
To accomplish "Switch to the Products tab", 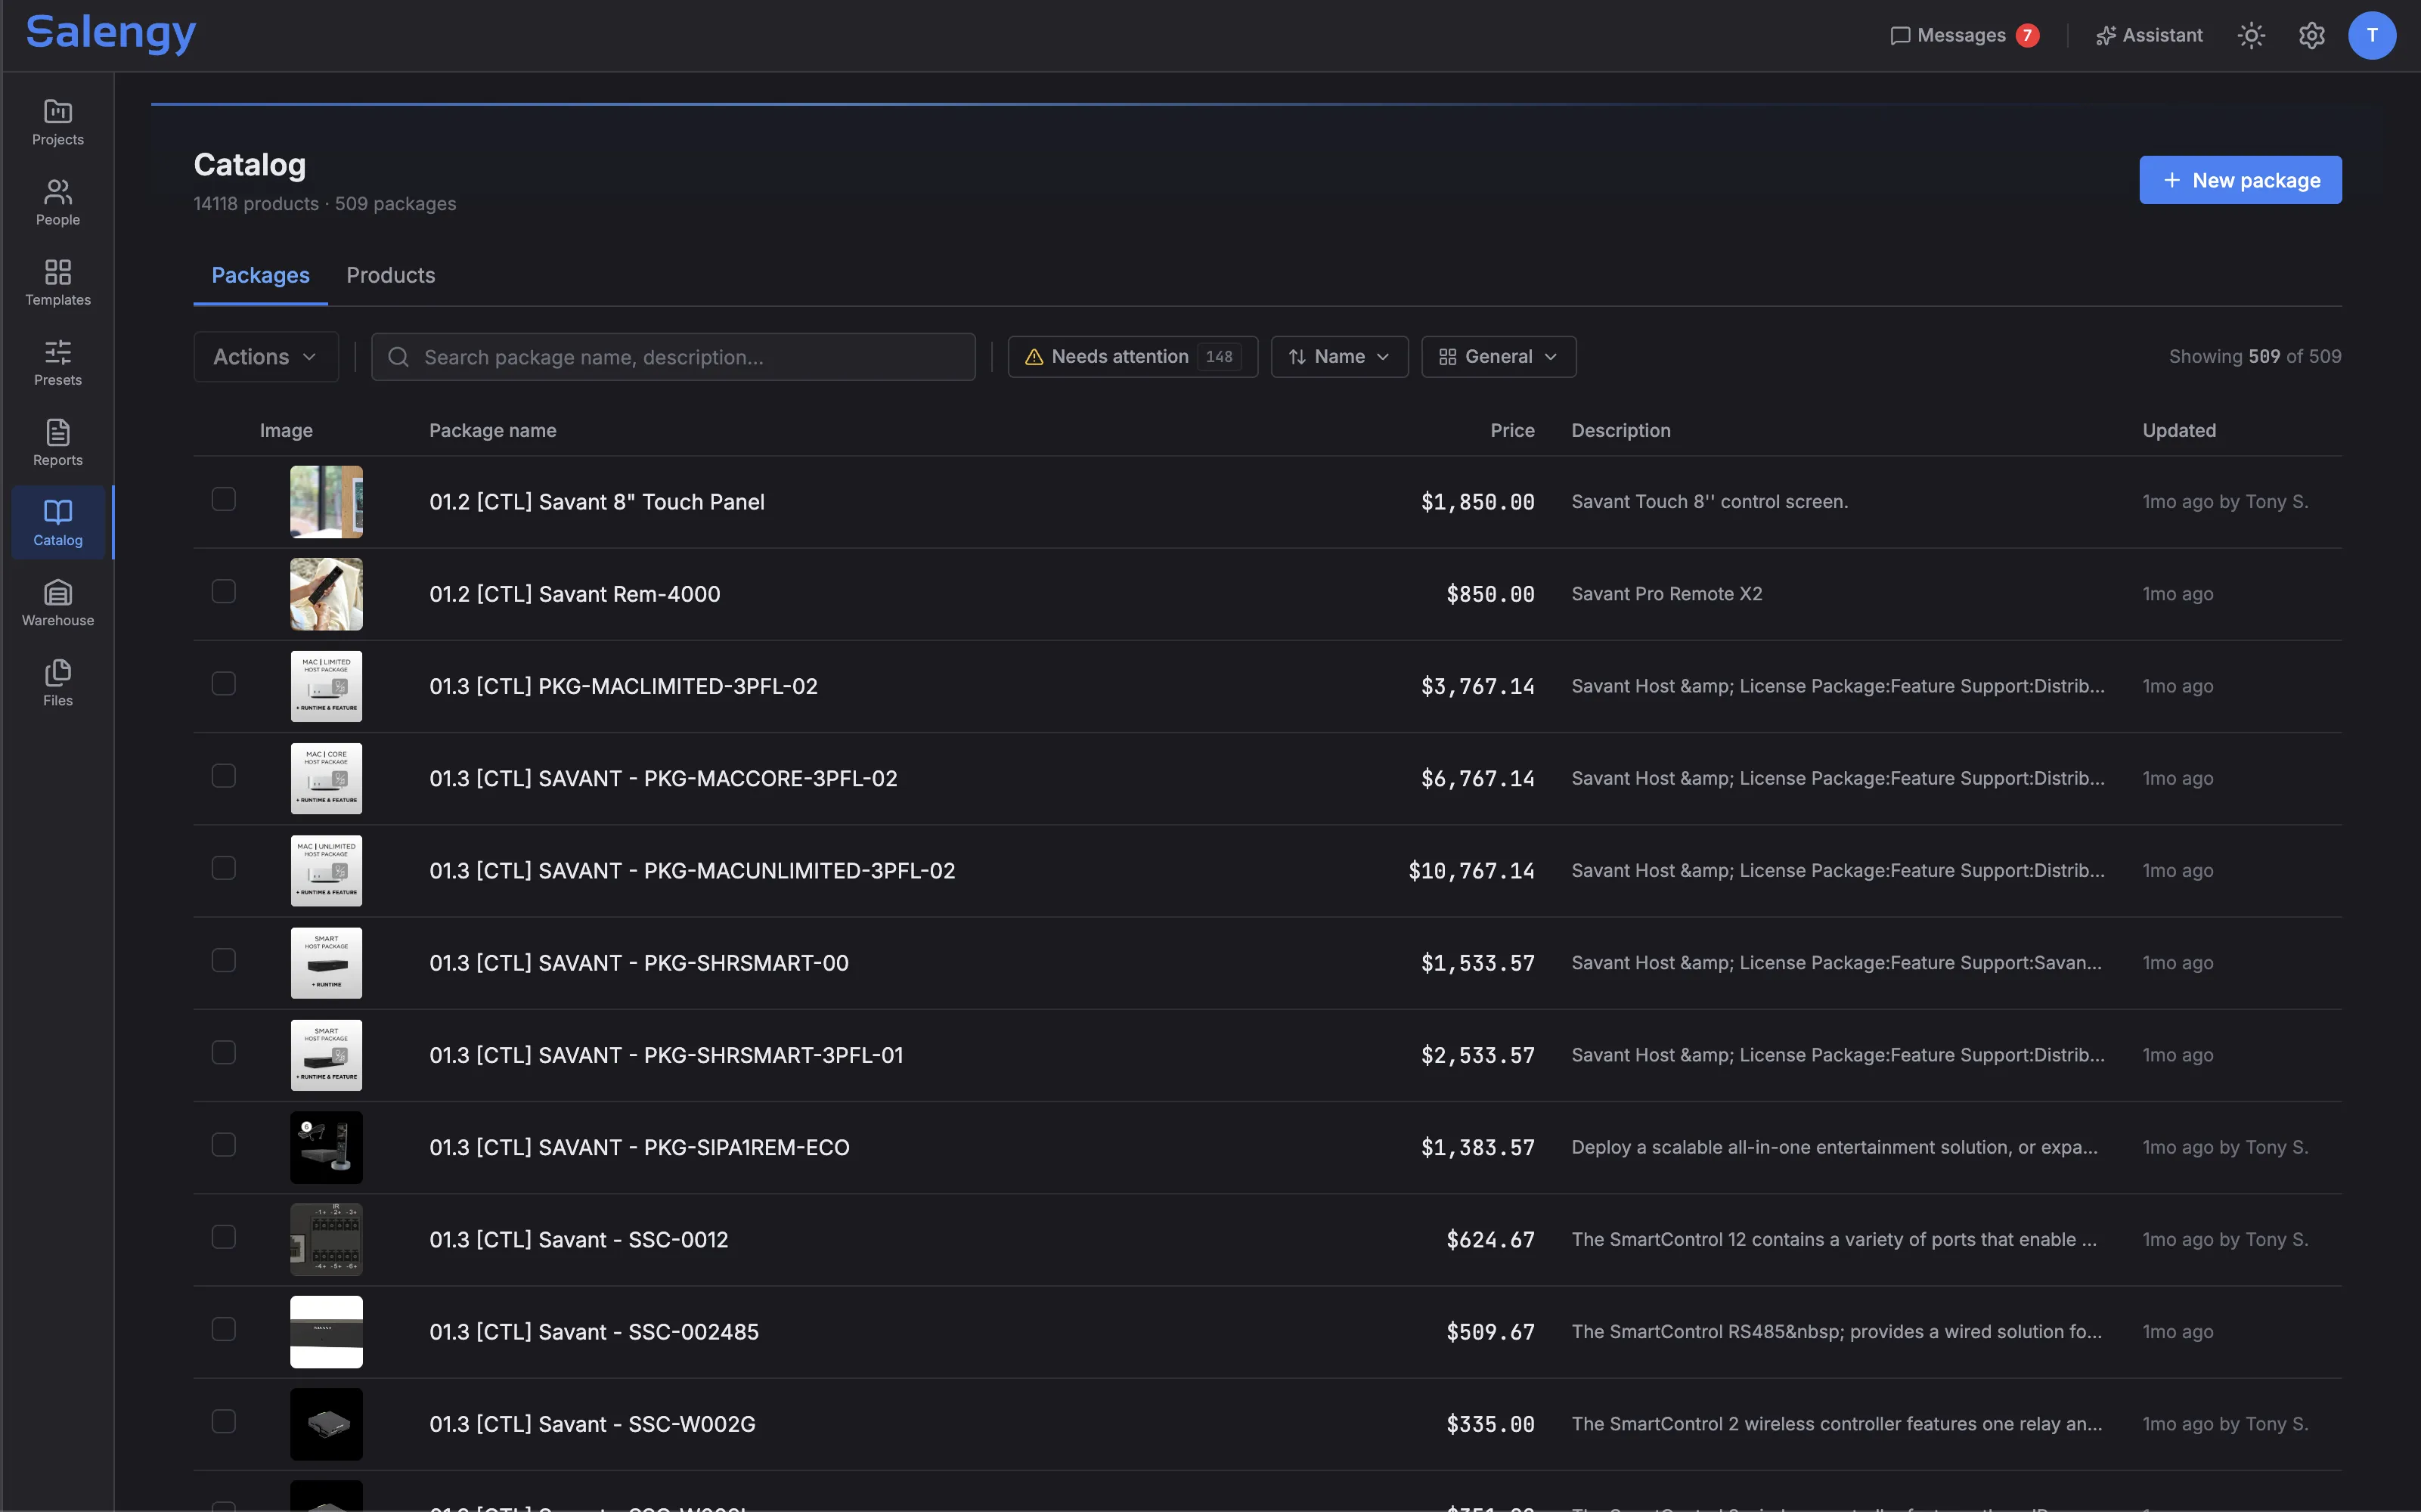I will 390,275.
